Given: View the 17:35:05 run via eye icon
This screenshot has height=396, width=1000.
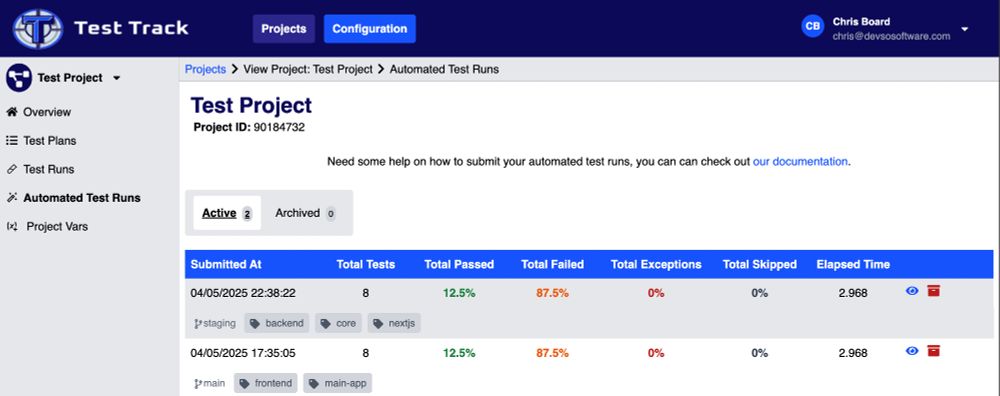Looking at the screenshot, I should pyautogui.click(x=912, y=351).
